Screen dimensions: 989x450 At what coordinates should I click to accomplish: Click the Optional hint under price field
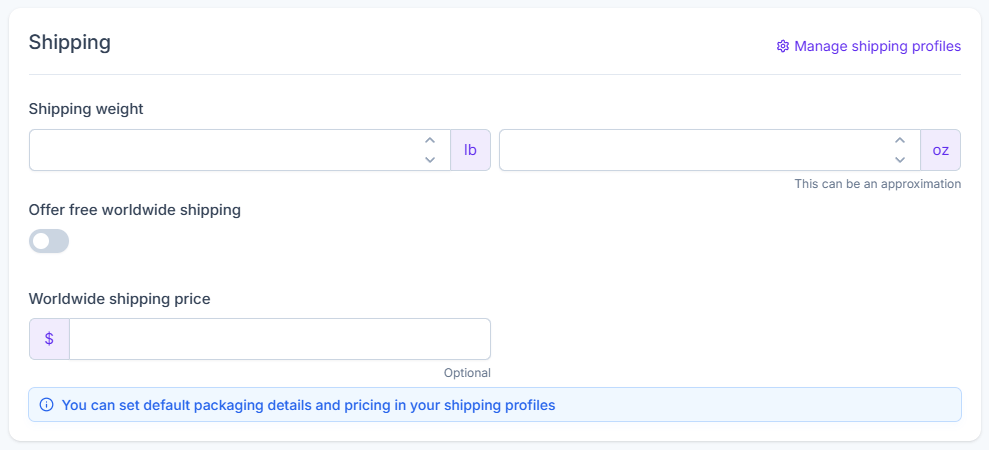click(467, 373)
